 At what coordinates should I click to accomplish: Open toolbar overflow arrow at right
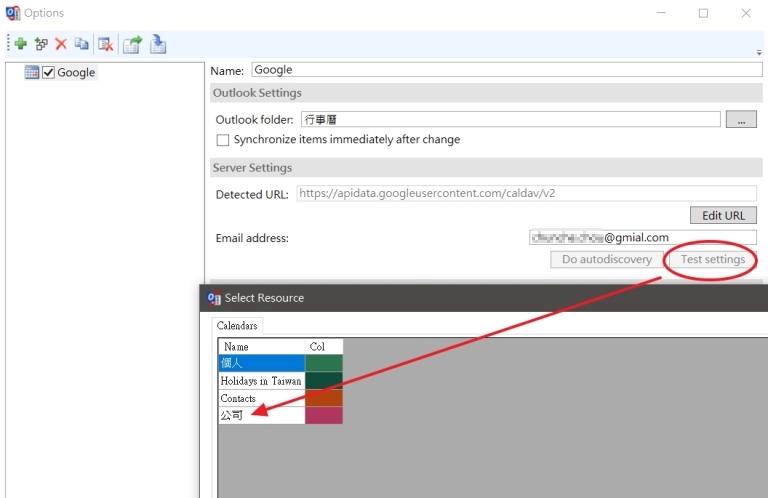[x=759, y=52]
